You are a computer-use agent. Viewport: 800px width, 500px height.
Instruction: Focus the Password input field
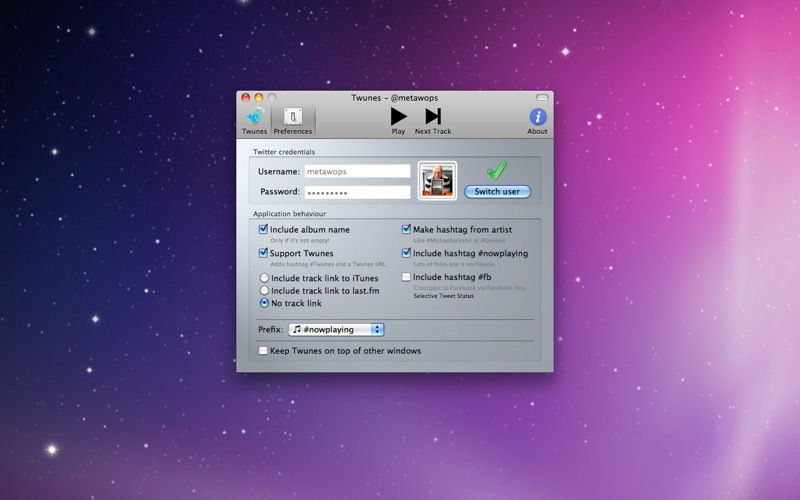357,192
